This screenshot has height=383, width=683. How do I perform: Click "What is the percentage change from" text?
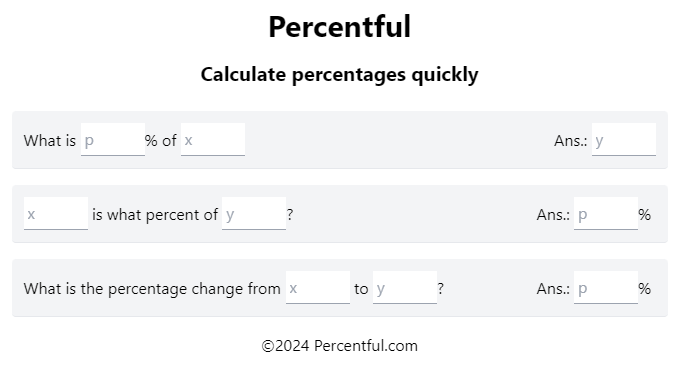point(152,289)
